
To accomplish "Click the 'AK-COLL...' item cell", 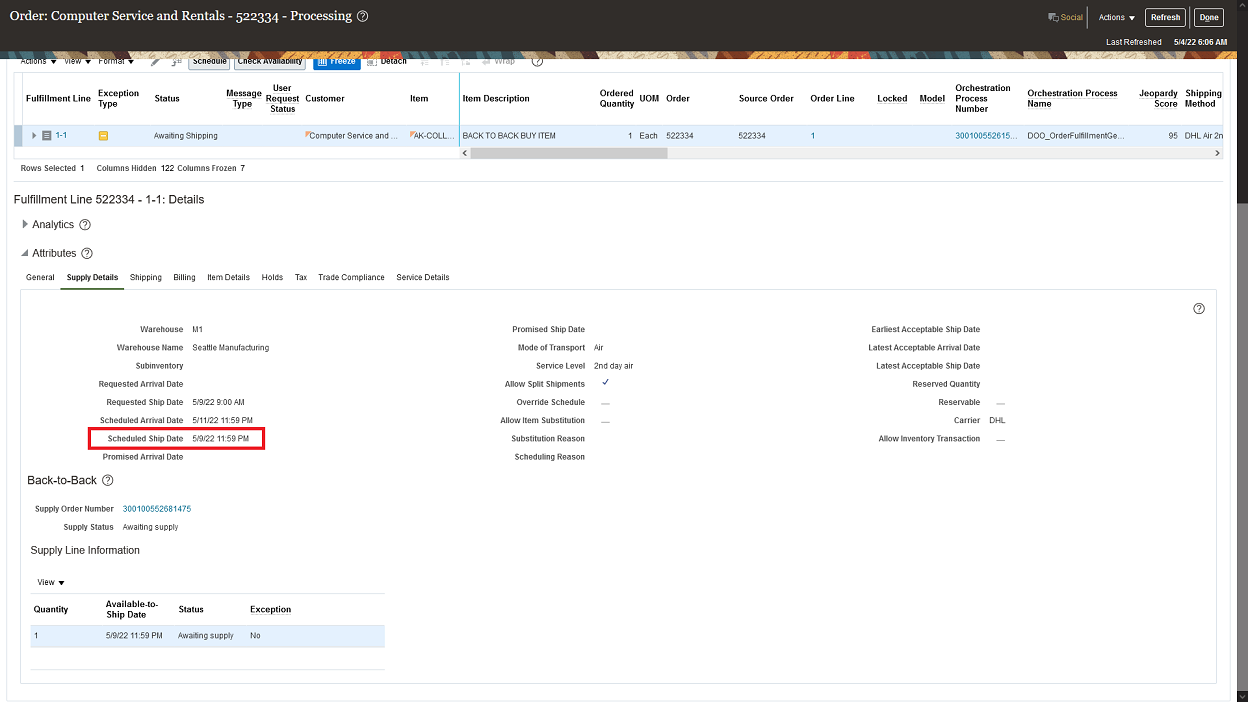I will coord(433,135).
